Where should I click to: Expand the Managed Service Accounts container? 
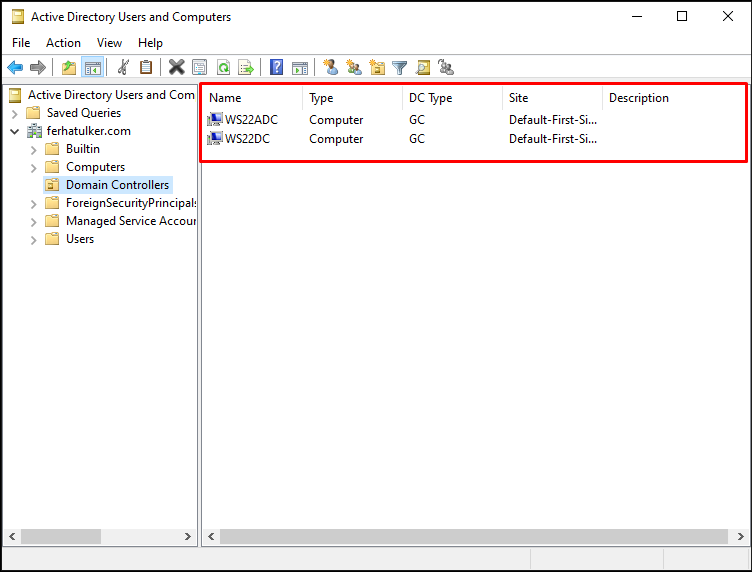pos(33,222)
